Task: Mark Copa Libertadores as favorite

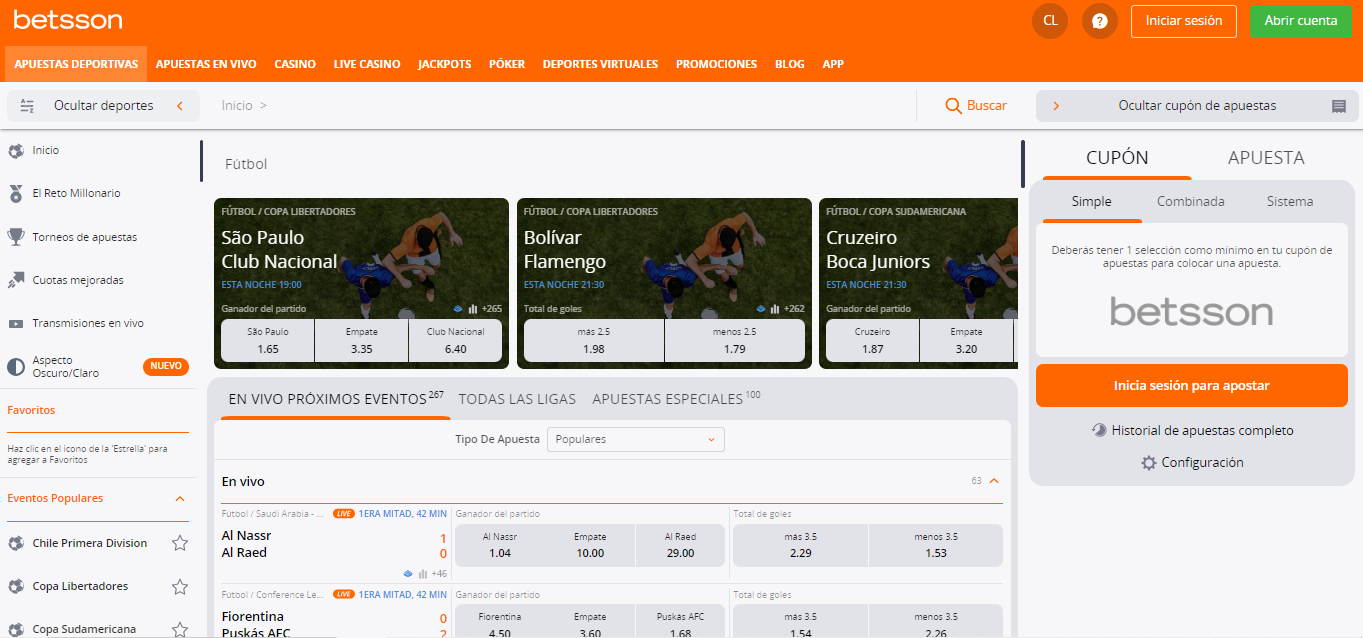Action: (179, 586)
